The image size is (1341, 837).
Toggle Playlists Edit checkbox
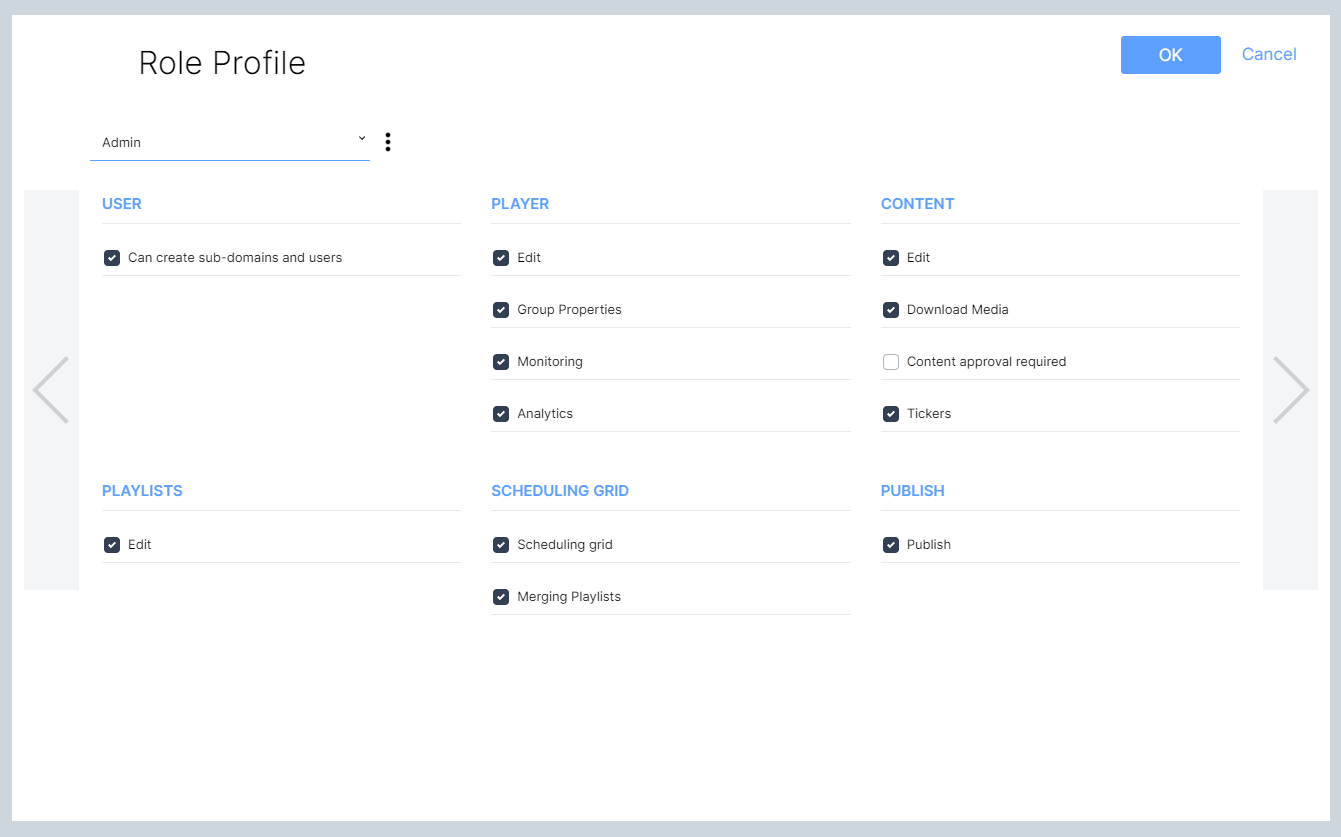[112, 545]
